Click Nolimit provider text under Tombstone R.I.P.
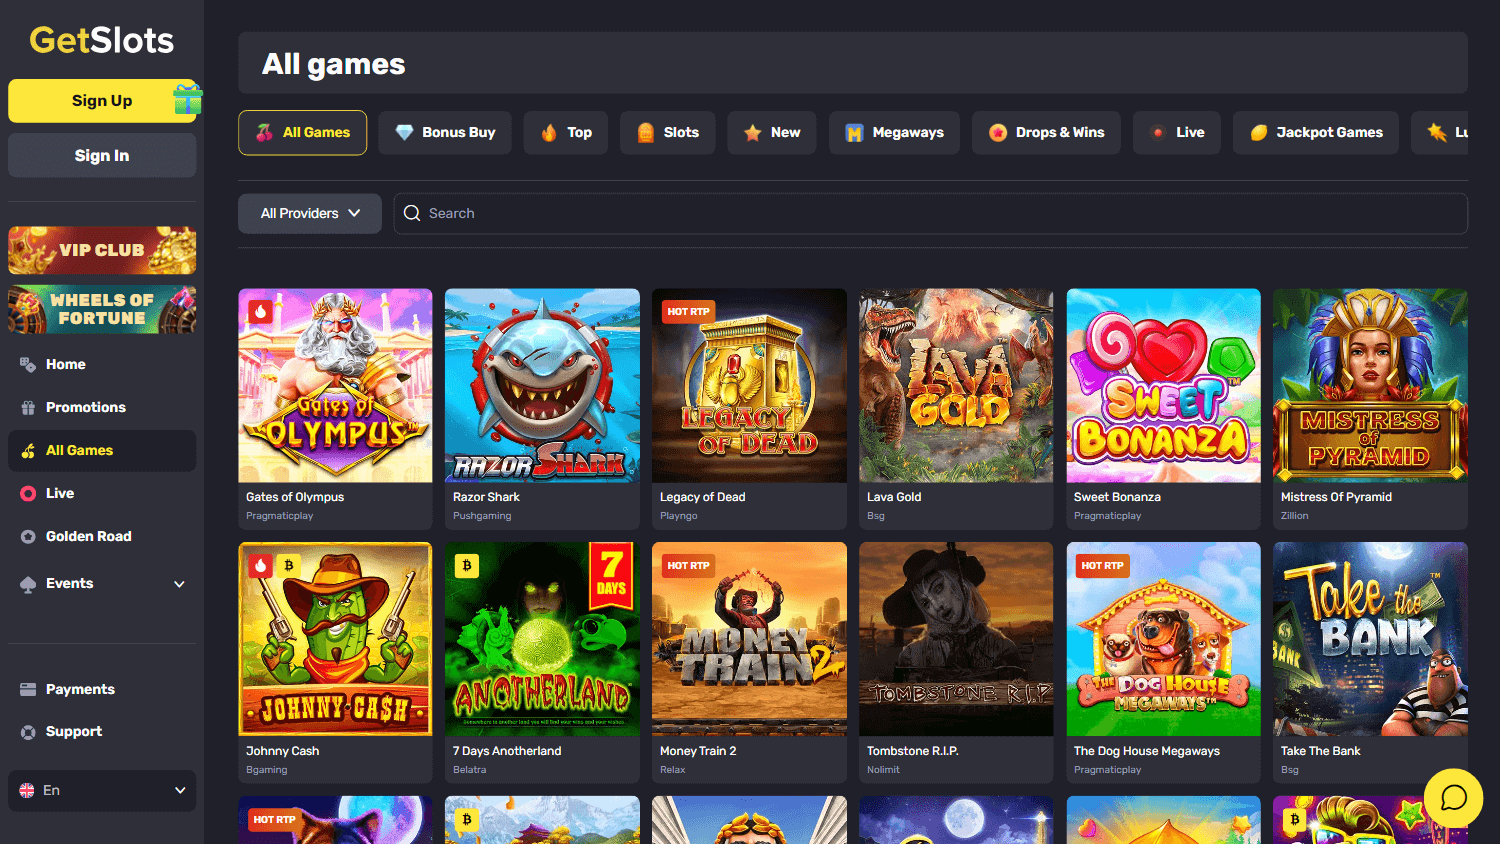The width and height of the screenshot is (1500, 844). tap(883, 770)
